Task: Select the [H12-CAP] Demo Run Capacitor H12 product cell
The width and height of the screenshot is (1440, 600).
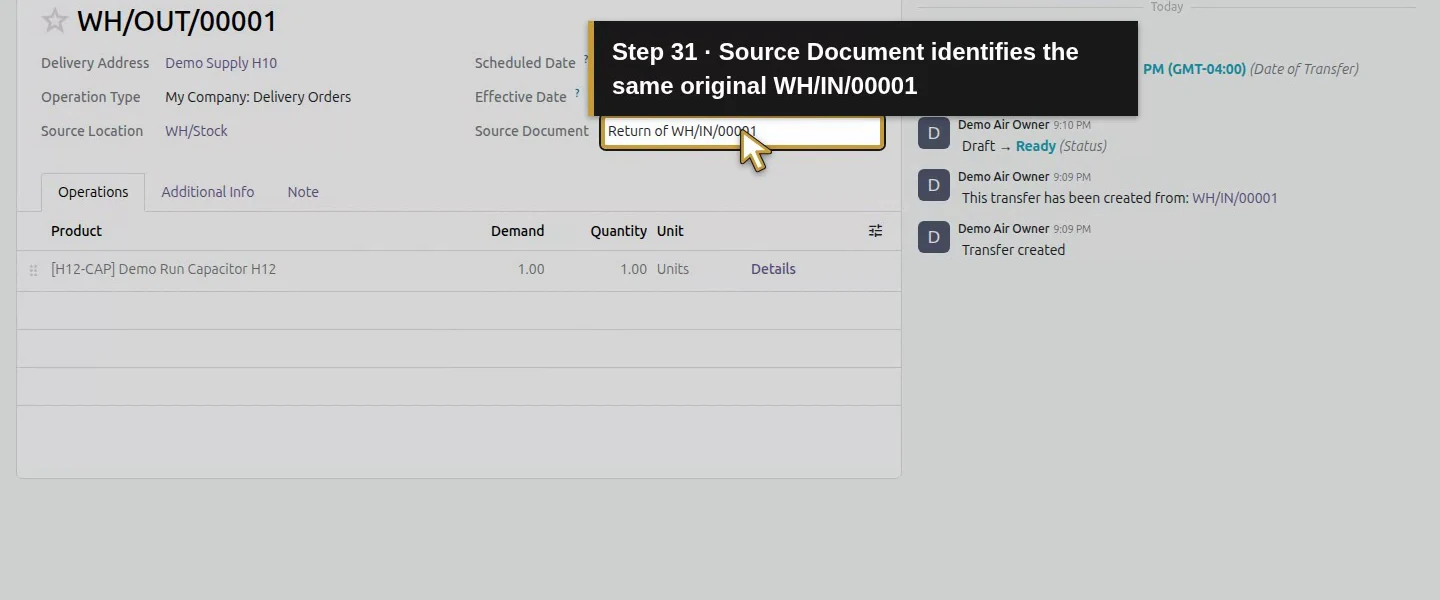Action: pos(163,269)
